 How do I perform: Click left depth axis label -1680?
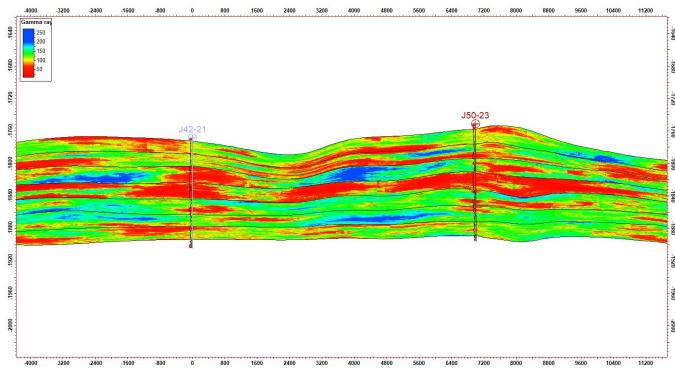coord(10,65)
